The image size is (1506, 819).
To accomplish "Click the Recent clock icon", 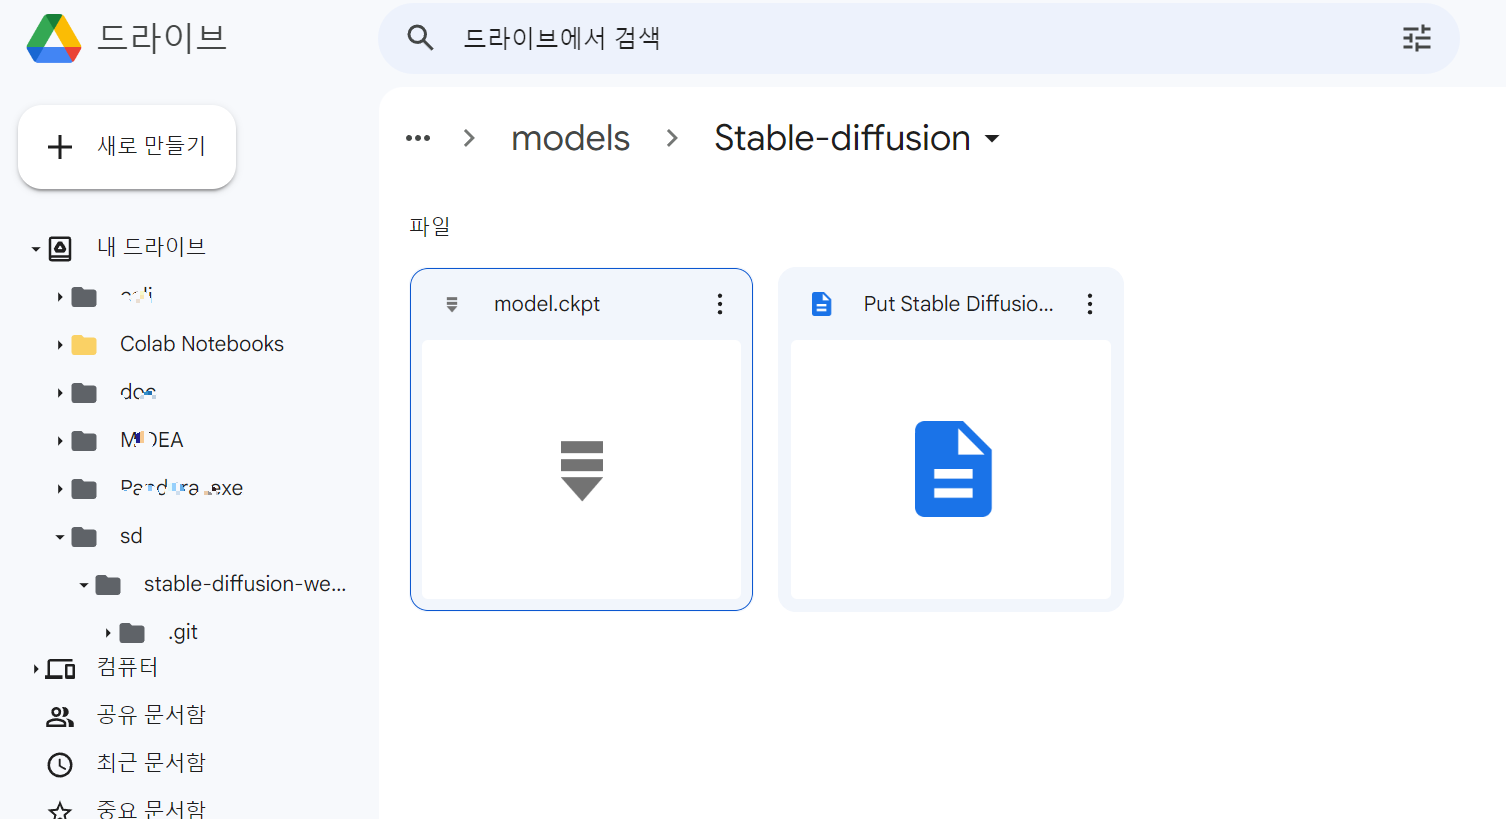I will coord(60,765).
